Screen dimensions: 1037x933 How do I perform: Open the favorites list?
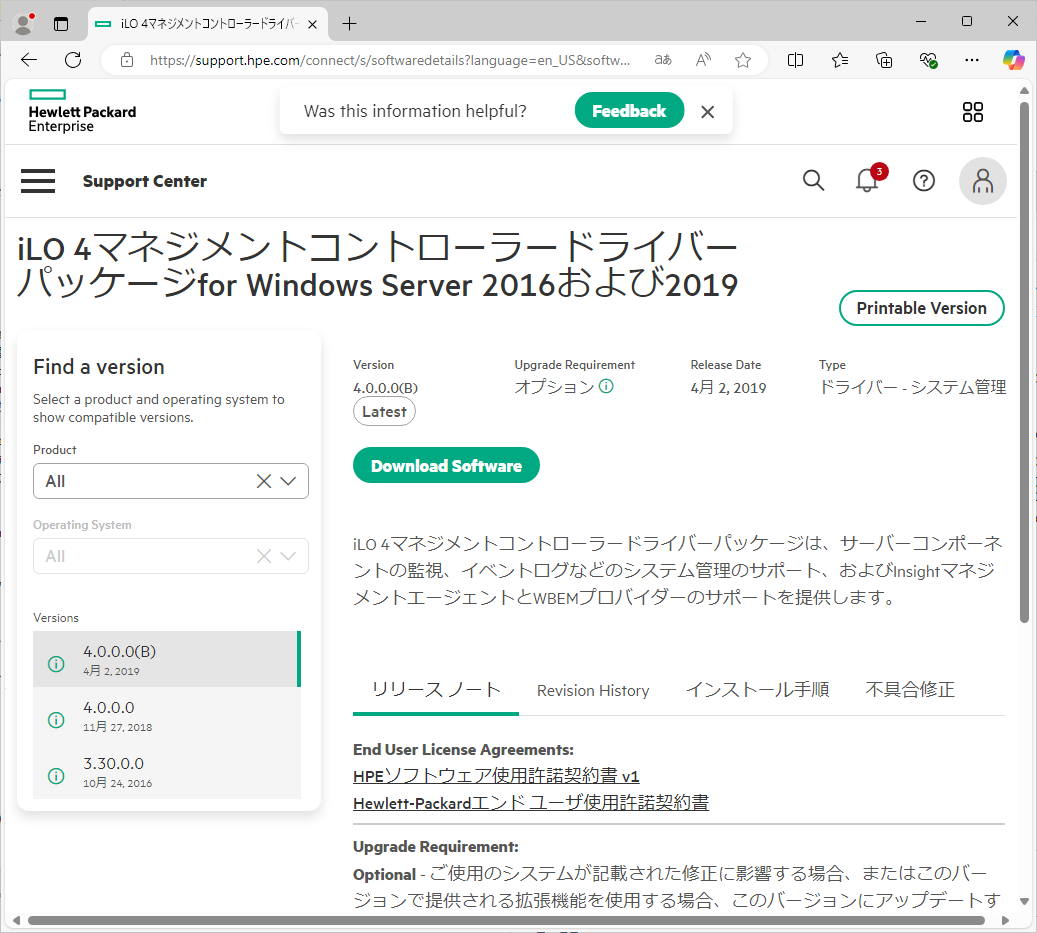click(840, 60)
